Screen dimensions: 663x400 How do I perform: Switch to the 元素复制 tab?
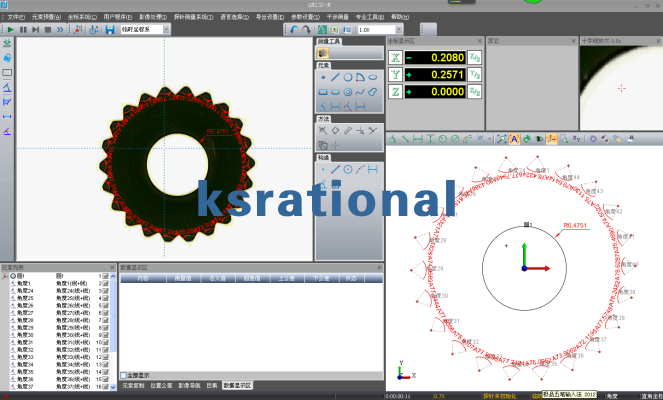132,385
